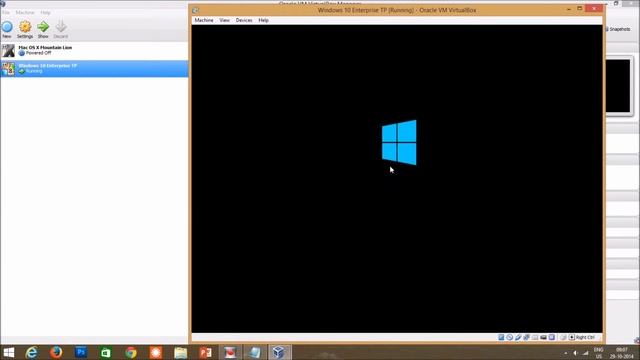Open File menu in VirtualBox Manager
Screen dimensions: 640x360
point(6,13)
